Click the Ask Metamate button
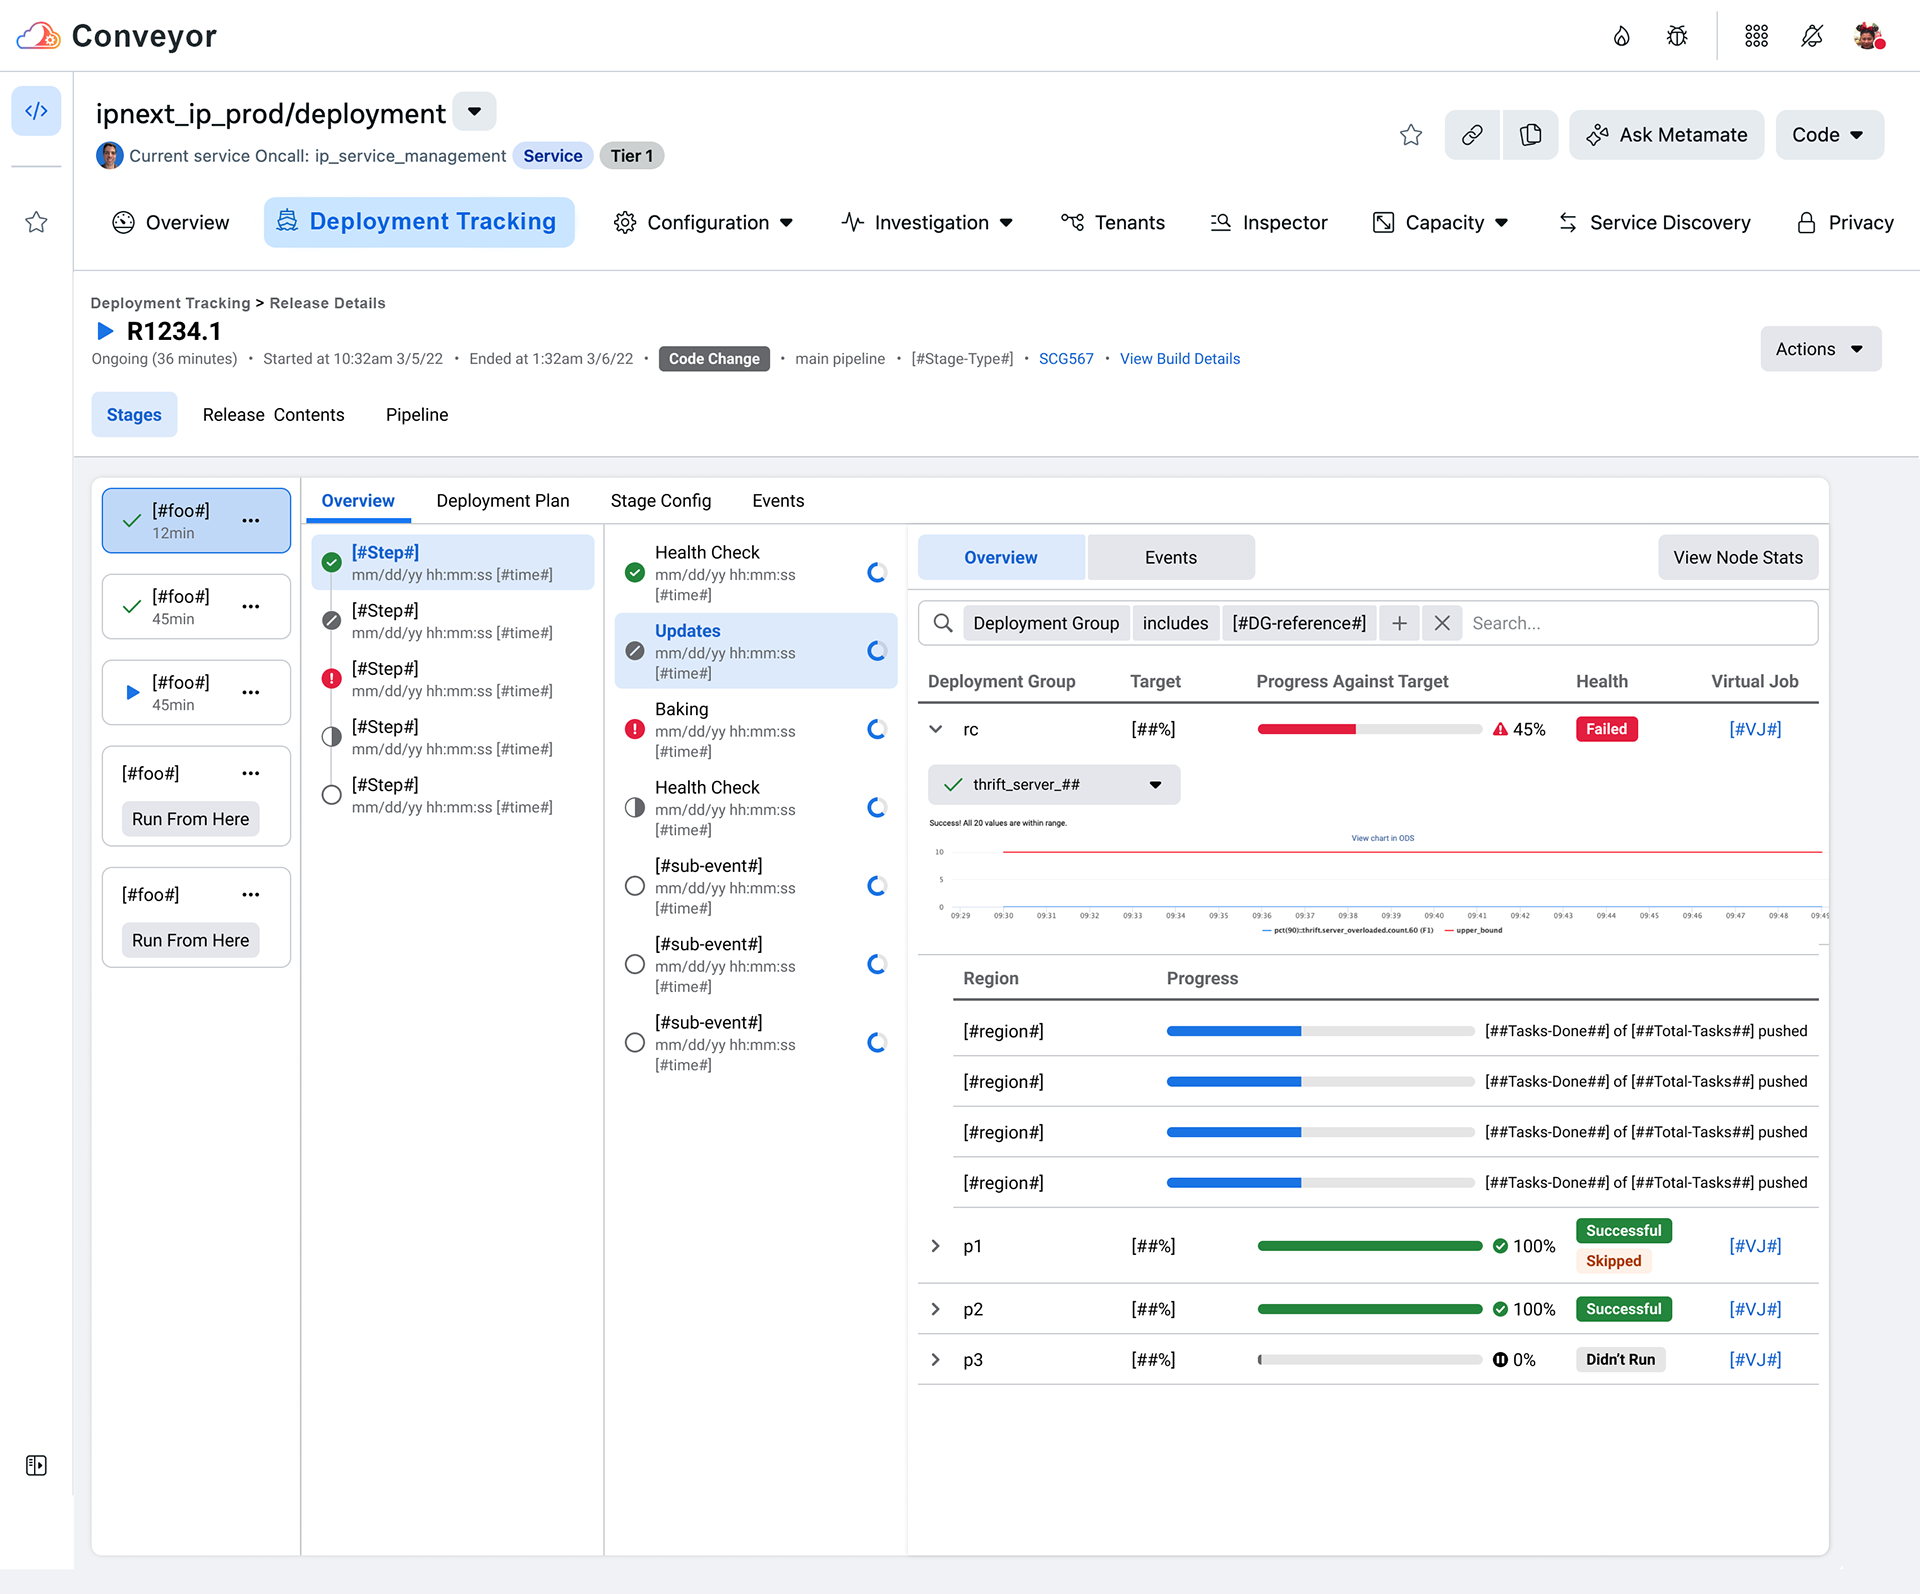The image size is (1920, 1594). (x=1666, y=135)
